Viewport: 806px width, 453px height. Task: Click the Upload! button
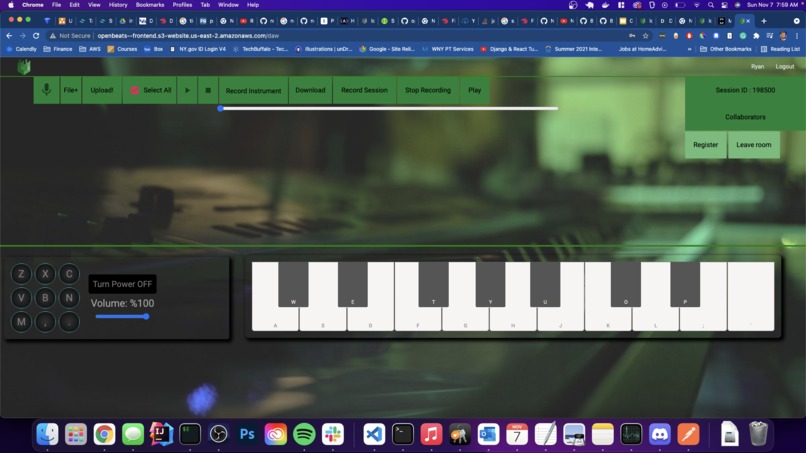click(102, 90)
